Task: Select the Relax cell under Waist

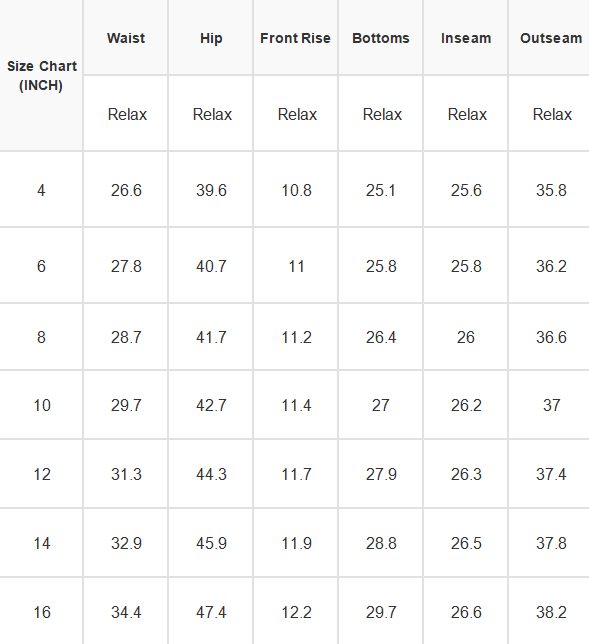Action: tap(127, 114)
